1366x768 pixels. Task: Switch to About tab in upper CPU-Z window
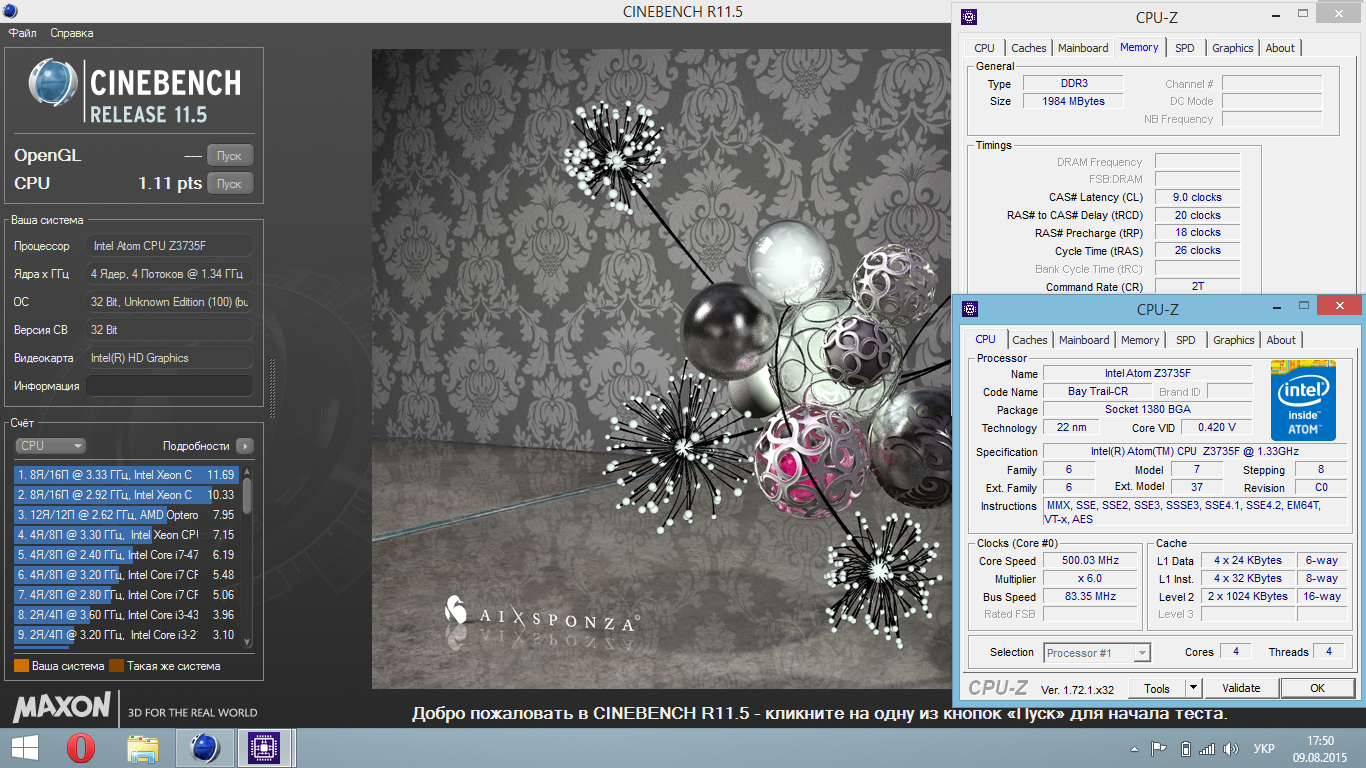[1280, 48]
